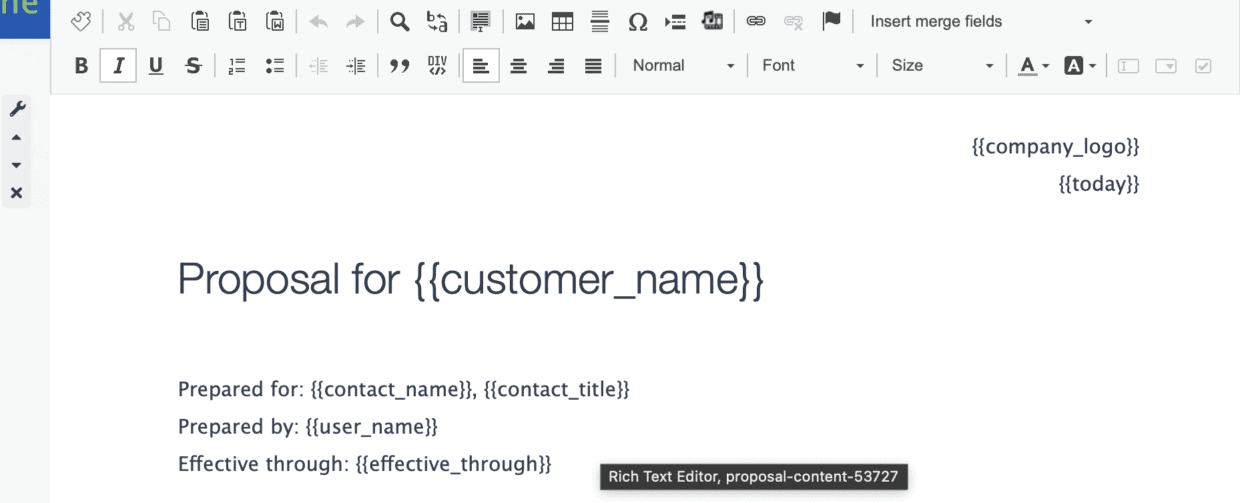Click the copy formatting icon left of Cut
Image resolution: width=1240 pixels, height=503 pixels.
81,22
